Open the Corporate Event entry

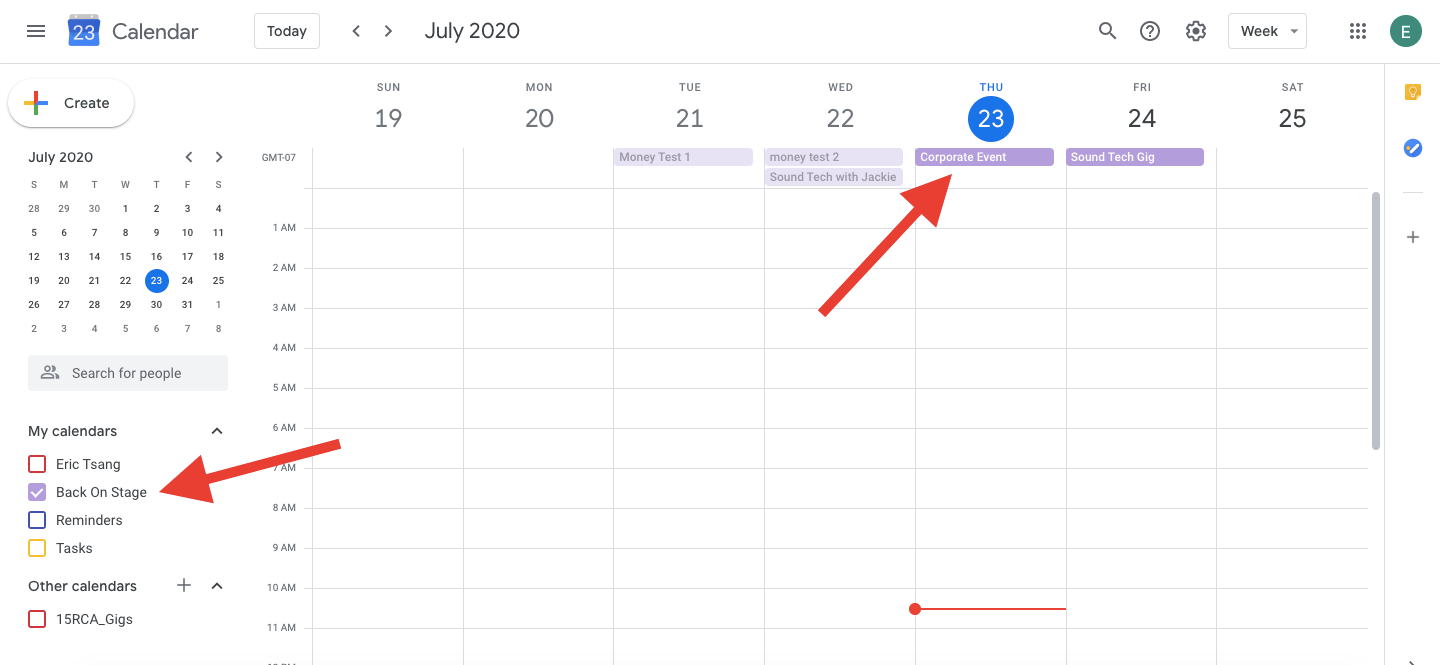click(x=983, y=157)
